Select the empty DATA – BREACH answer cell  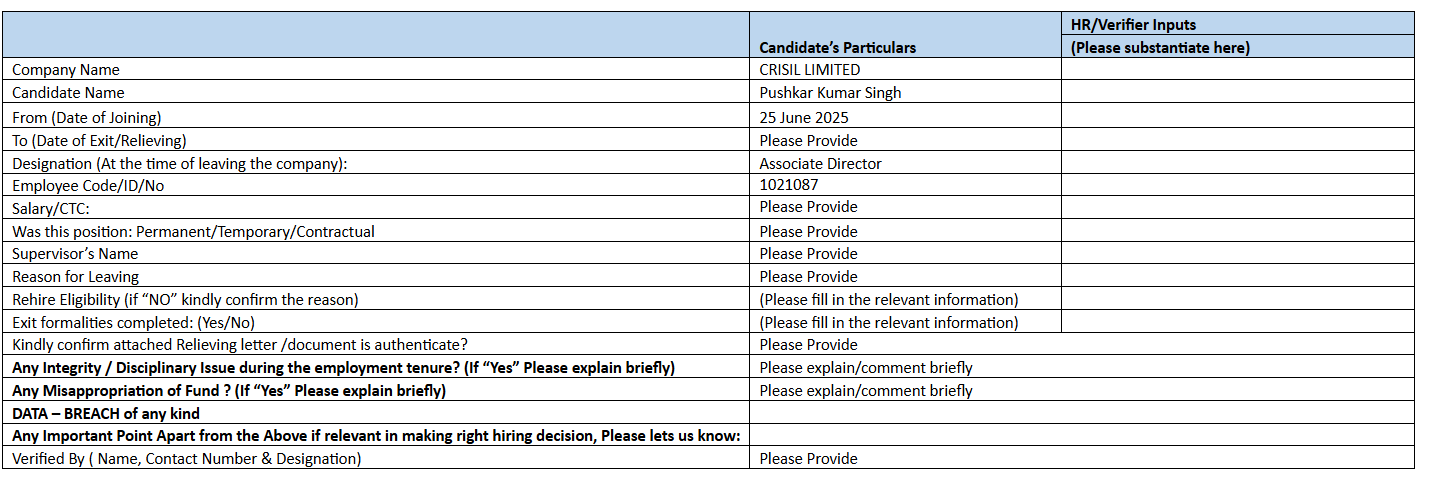tap(1082, 413)
